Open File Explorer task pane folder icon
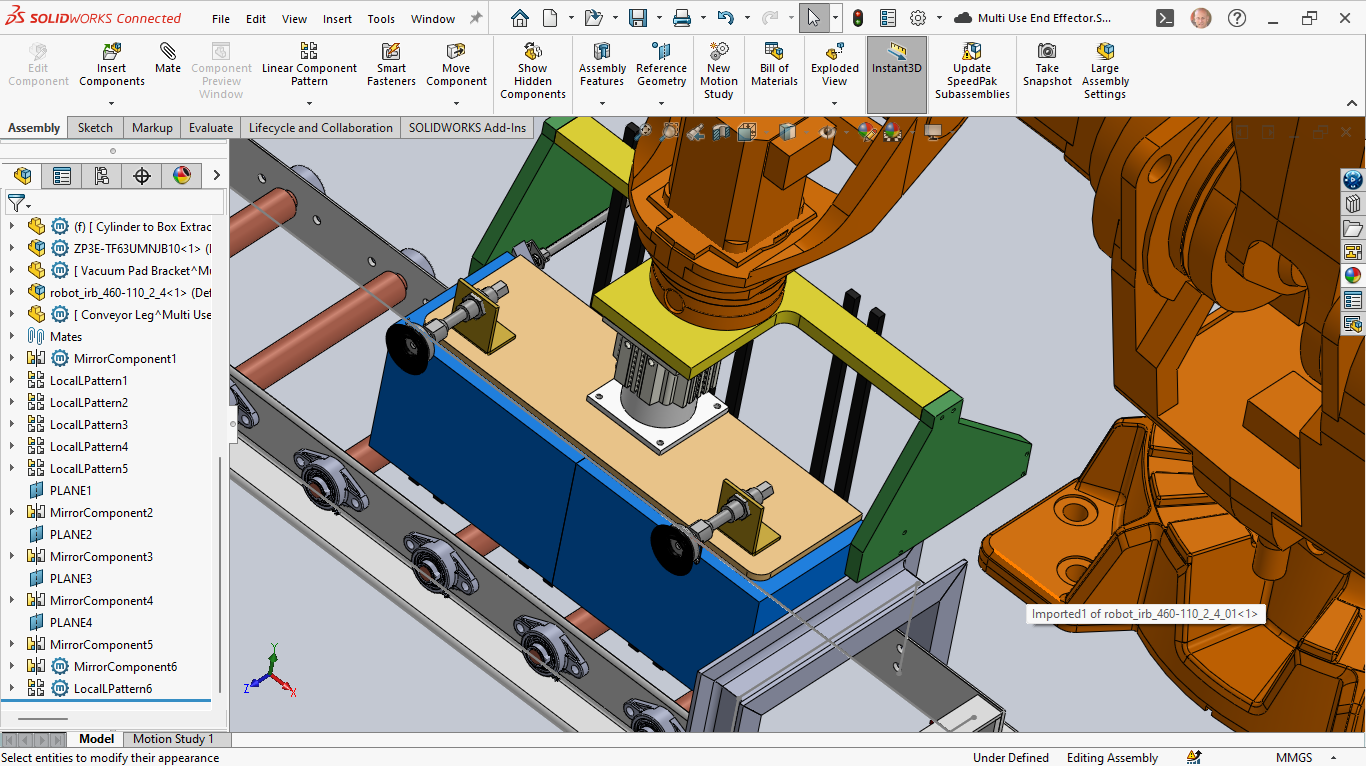This screenshot has width=1366, height=766. (1353, 228)
